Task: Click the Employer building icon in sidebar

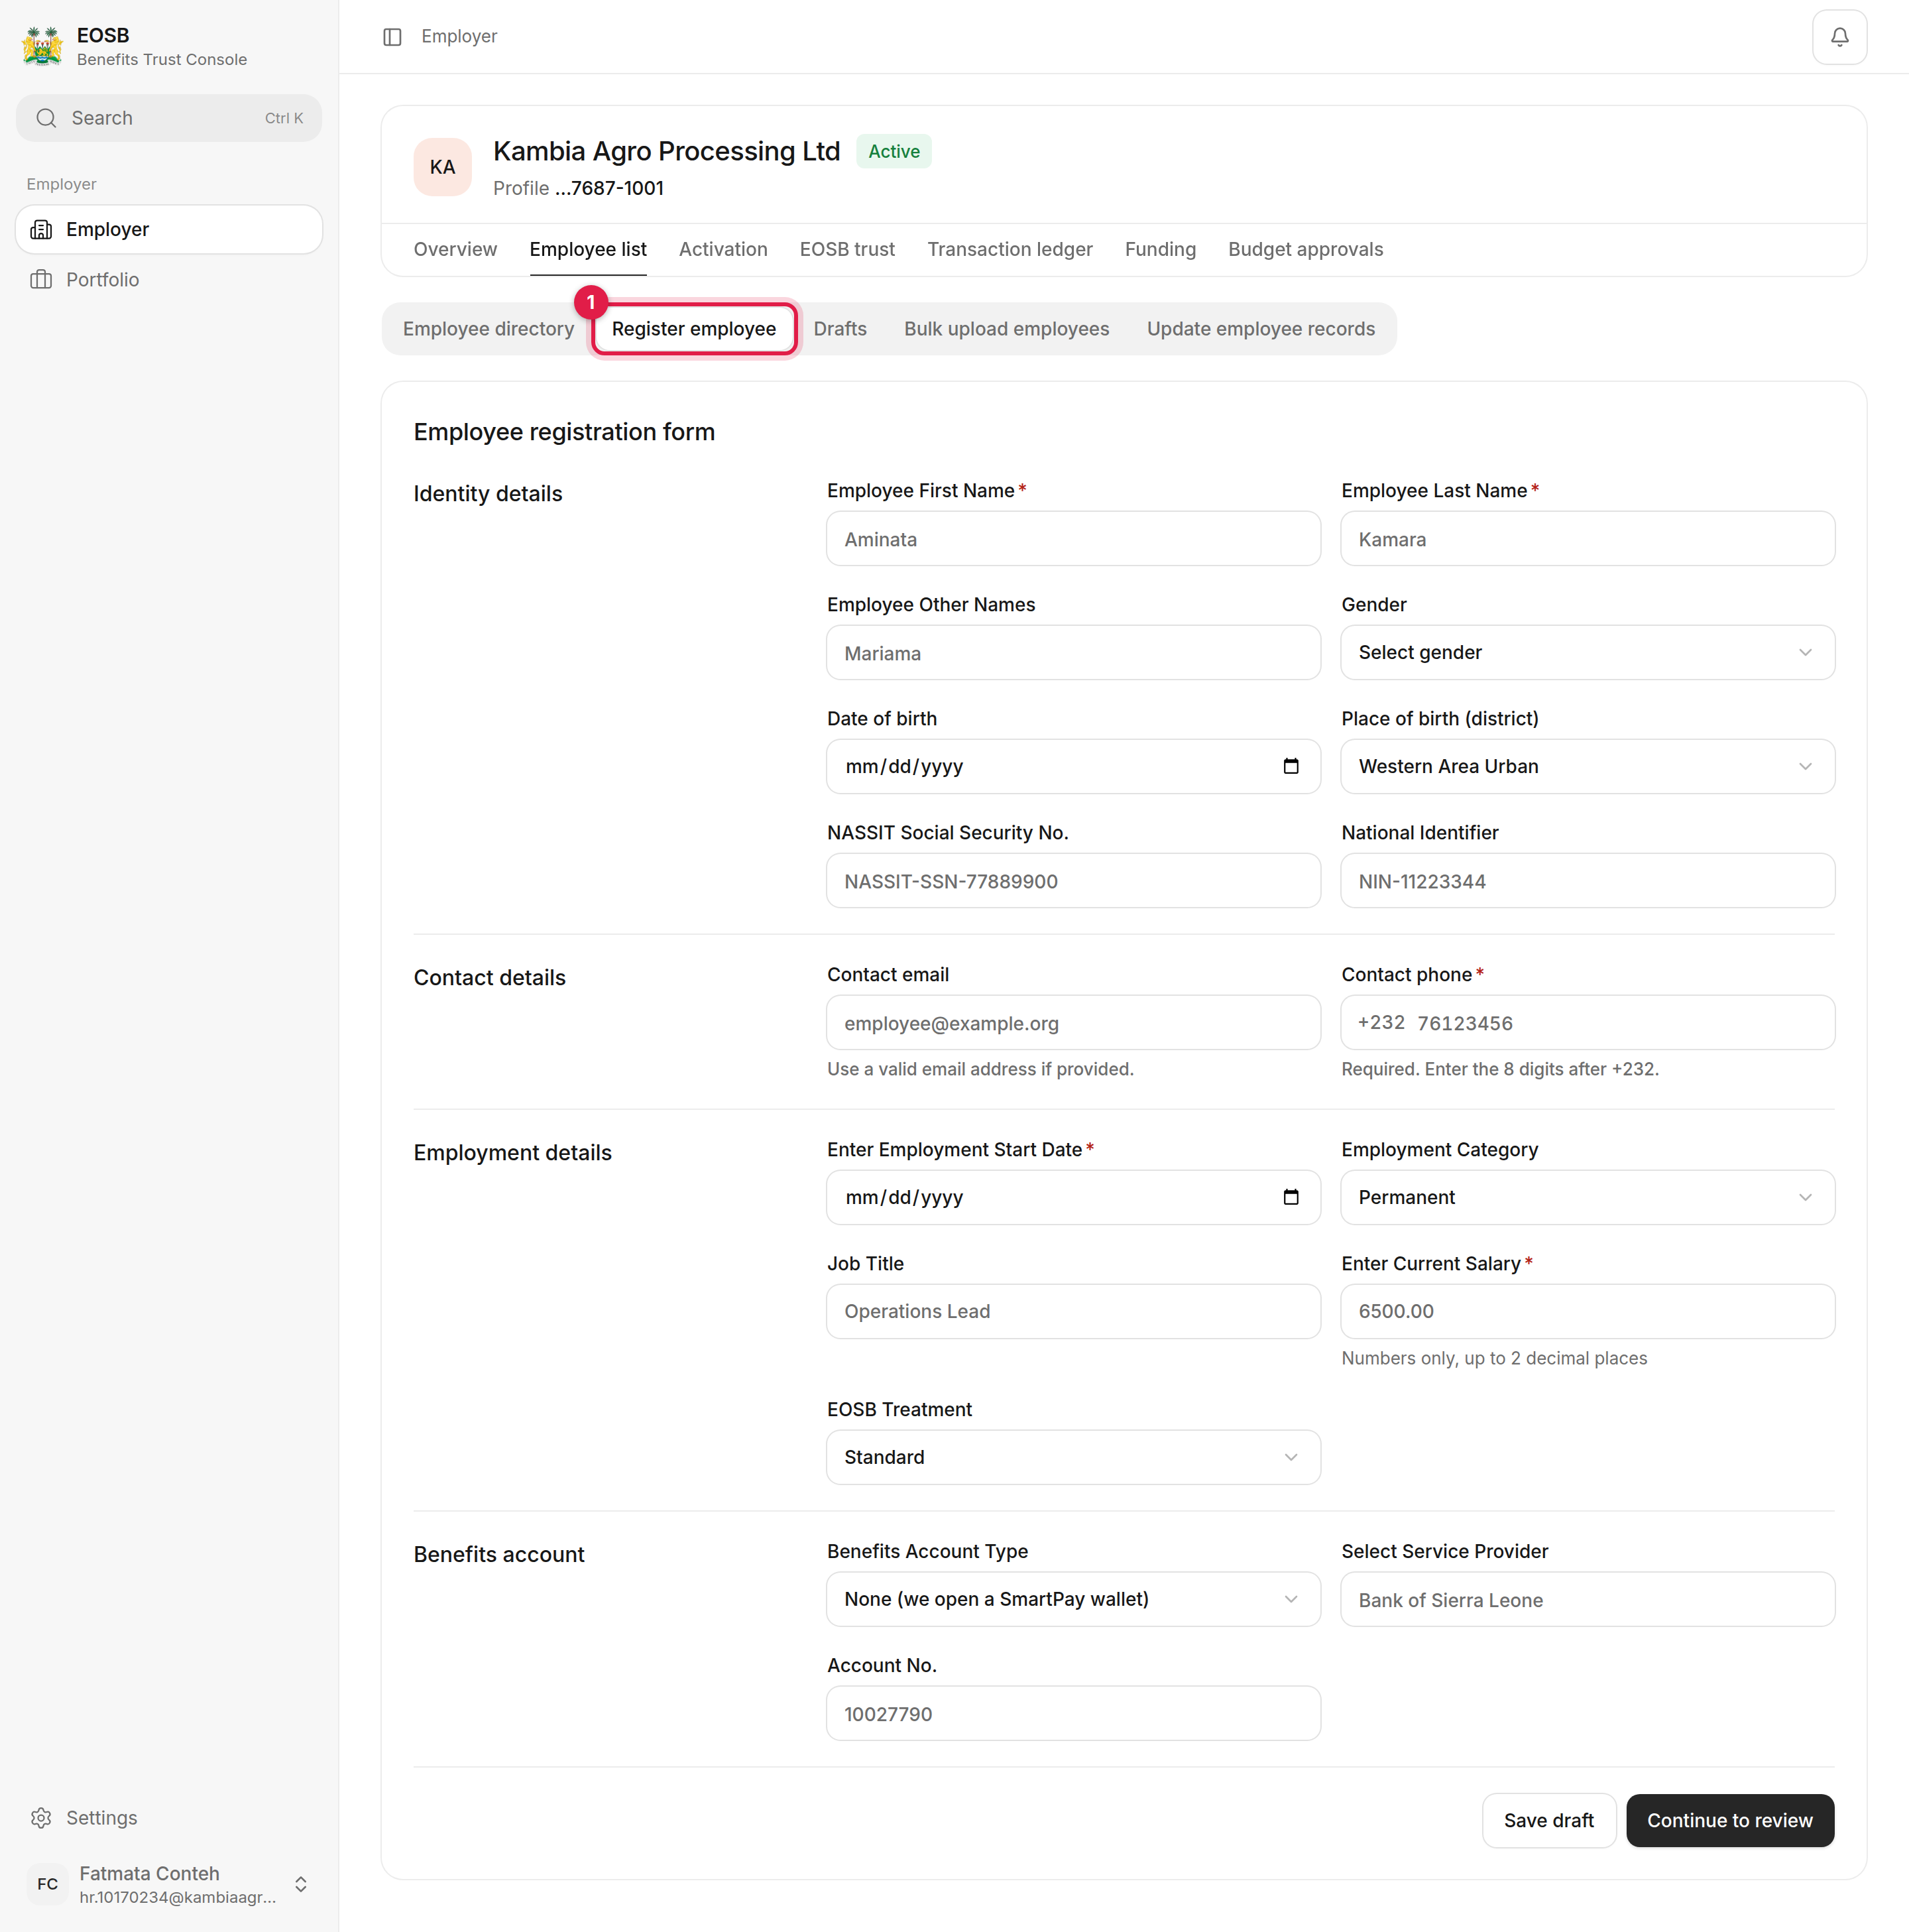Action: point(41,229)
